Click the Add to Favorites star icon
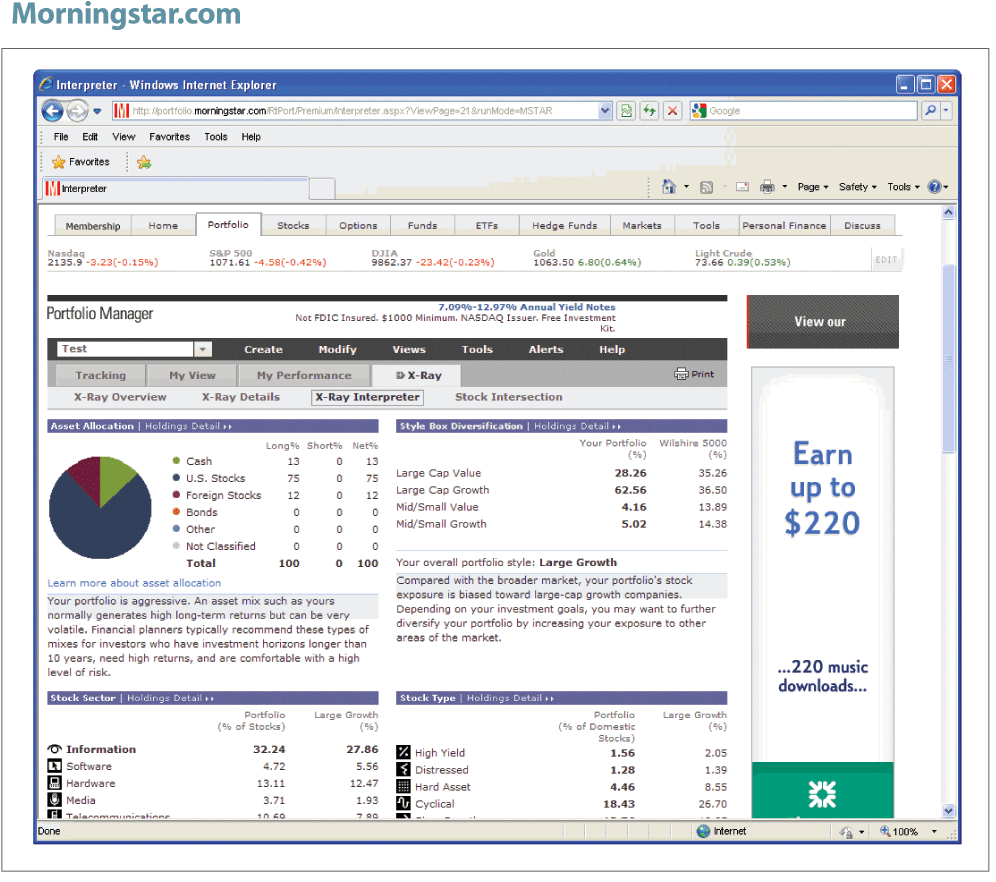The image size is (996, 882). [x=144, y=162]
